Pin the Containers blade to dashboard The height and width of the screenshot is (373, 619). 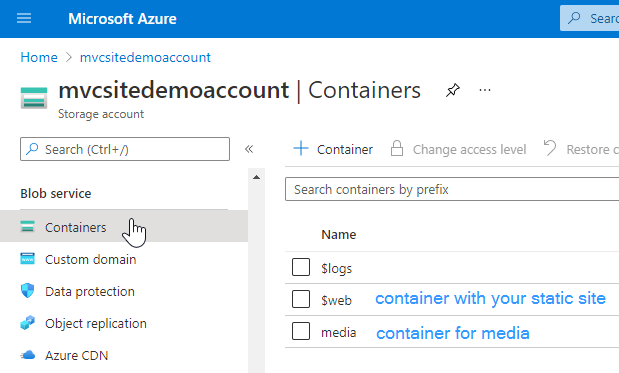click(453, 90)
